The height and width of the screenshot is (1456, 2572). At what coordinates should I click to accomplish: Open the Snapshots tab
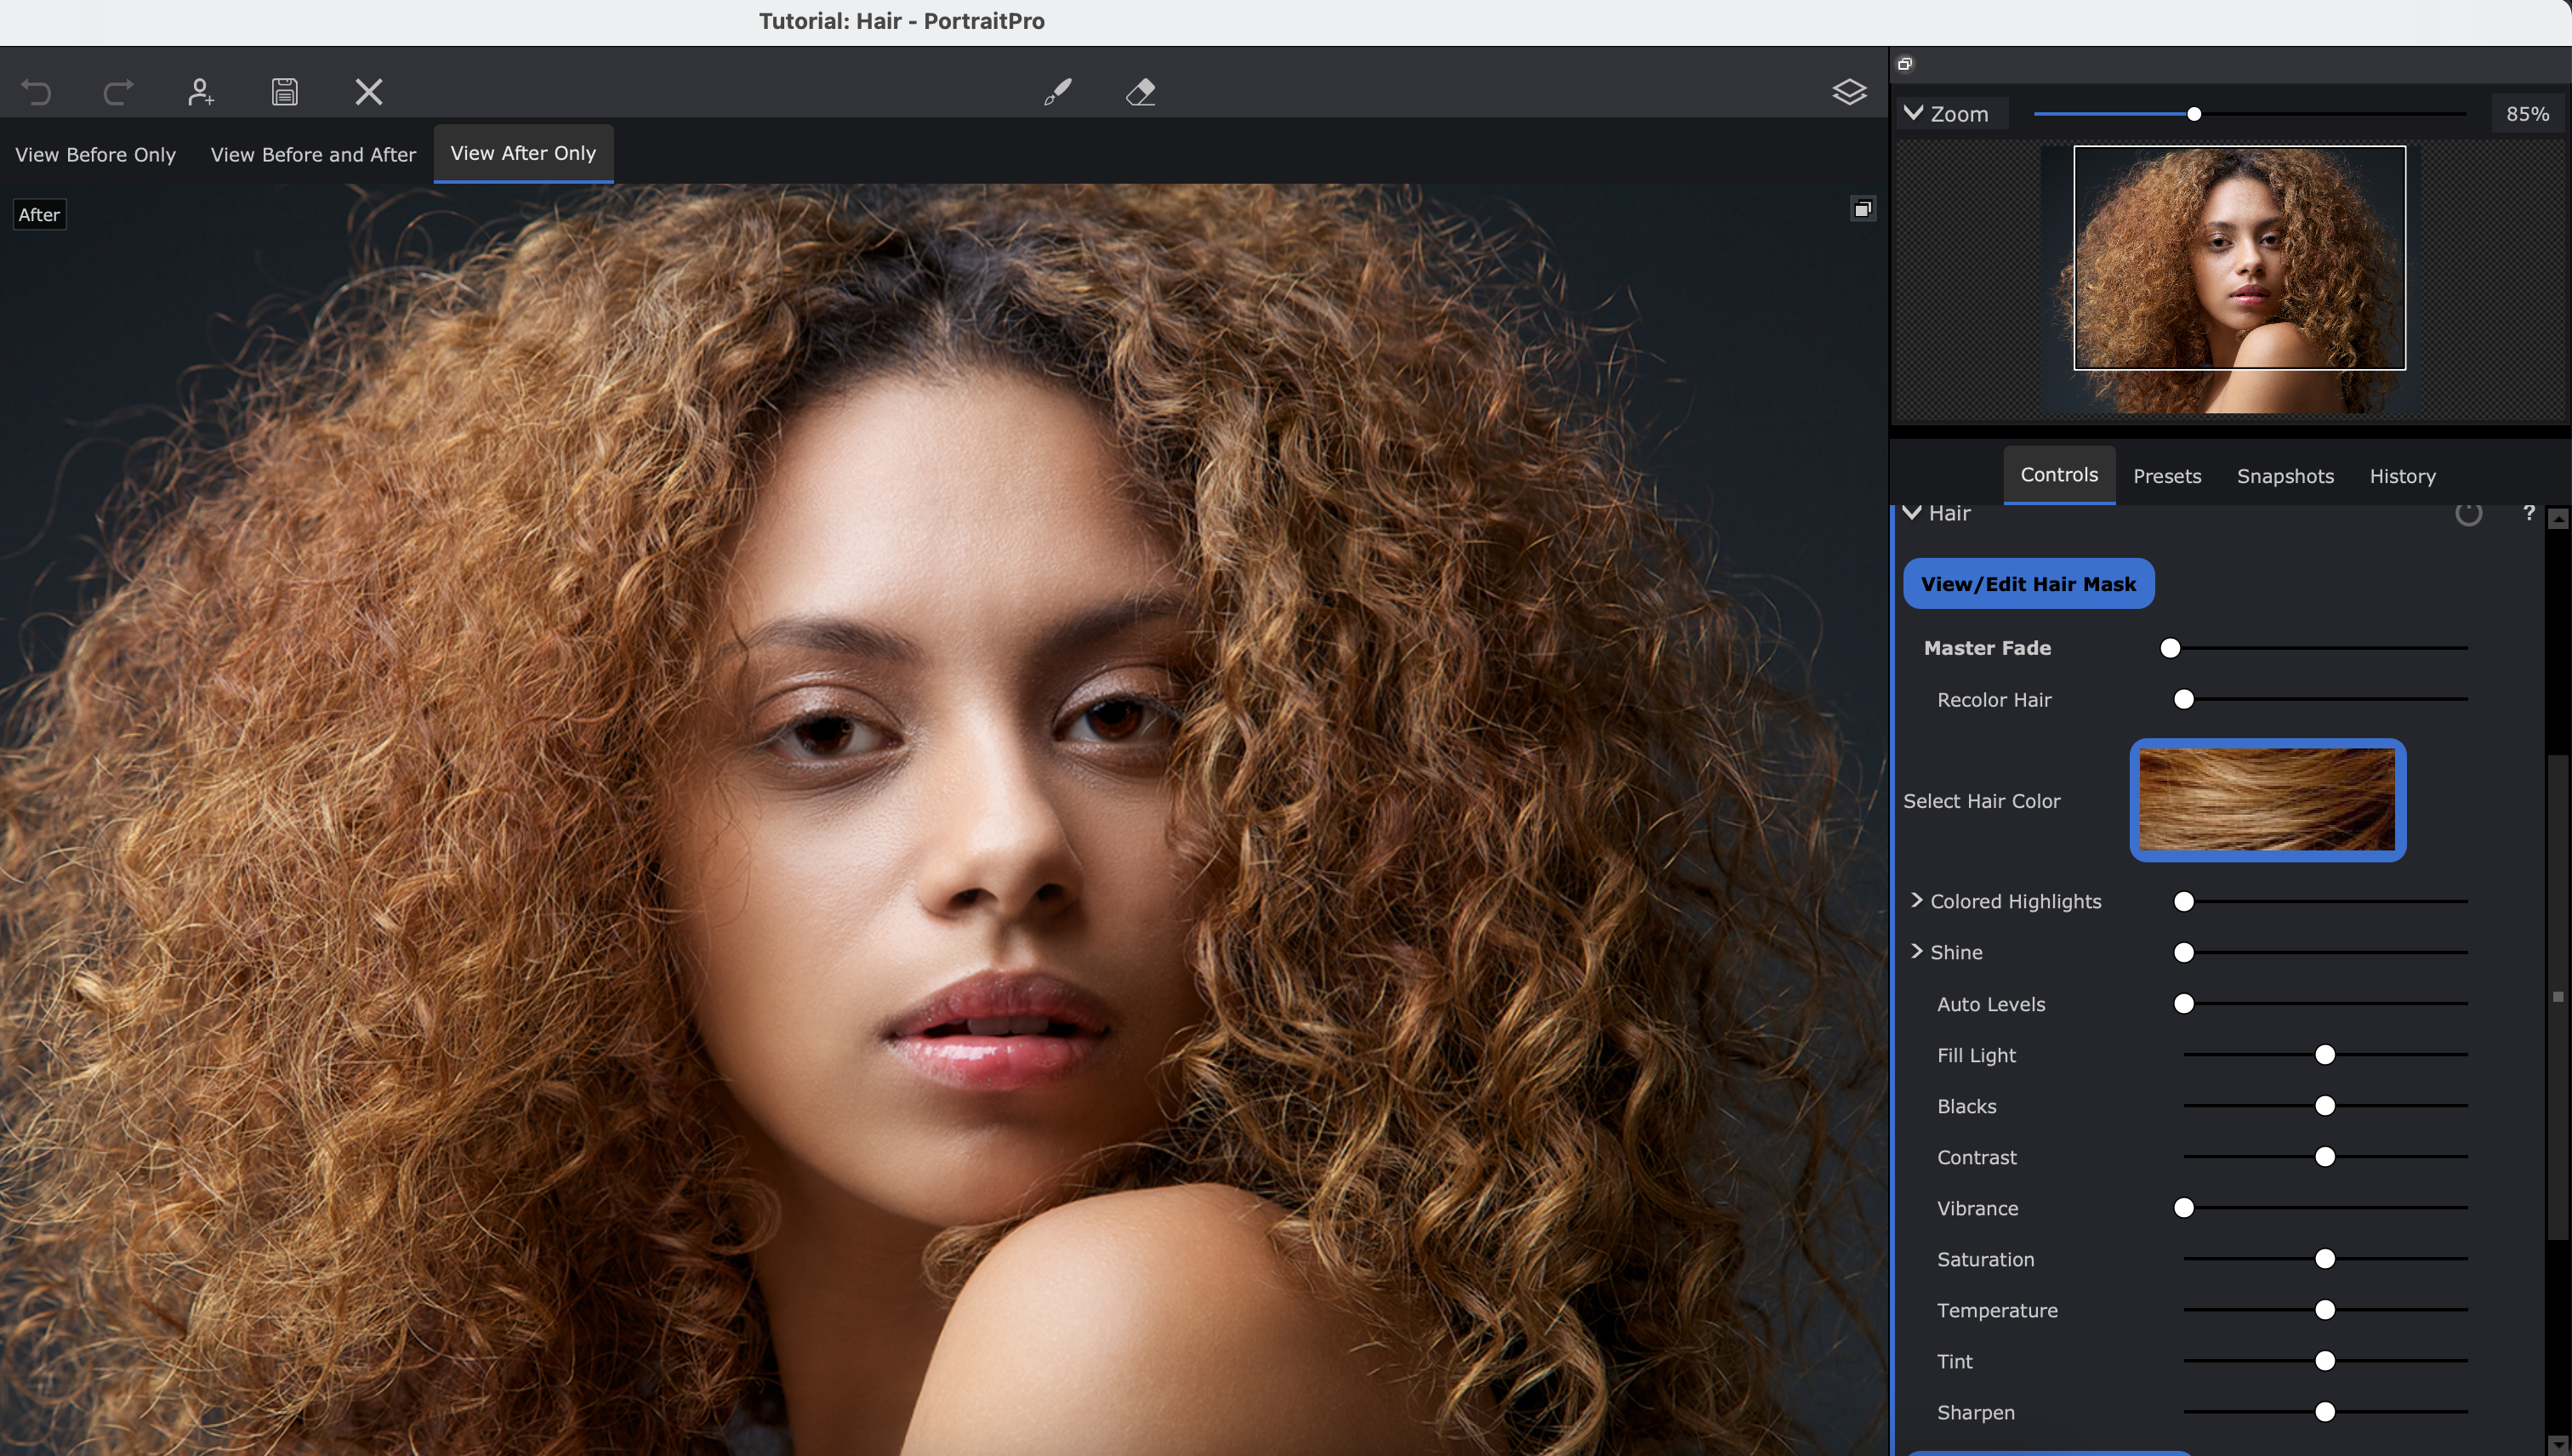tap(2285, 476)
